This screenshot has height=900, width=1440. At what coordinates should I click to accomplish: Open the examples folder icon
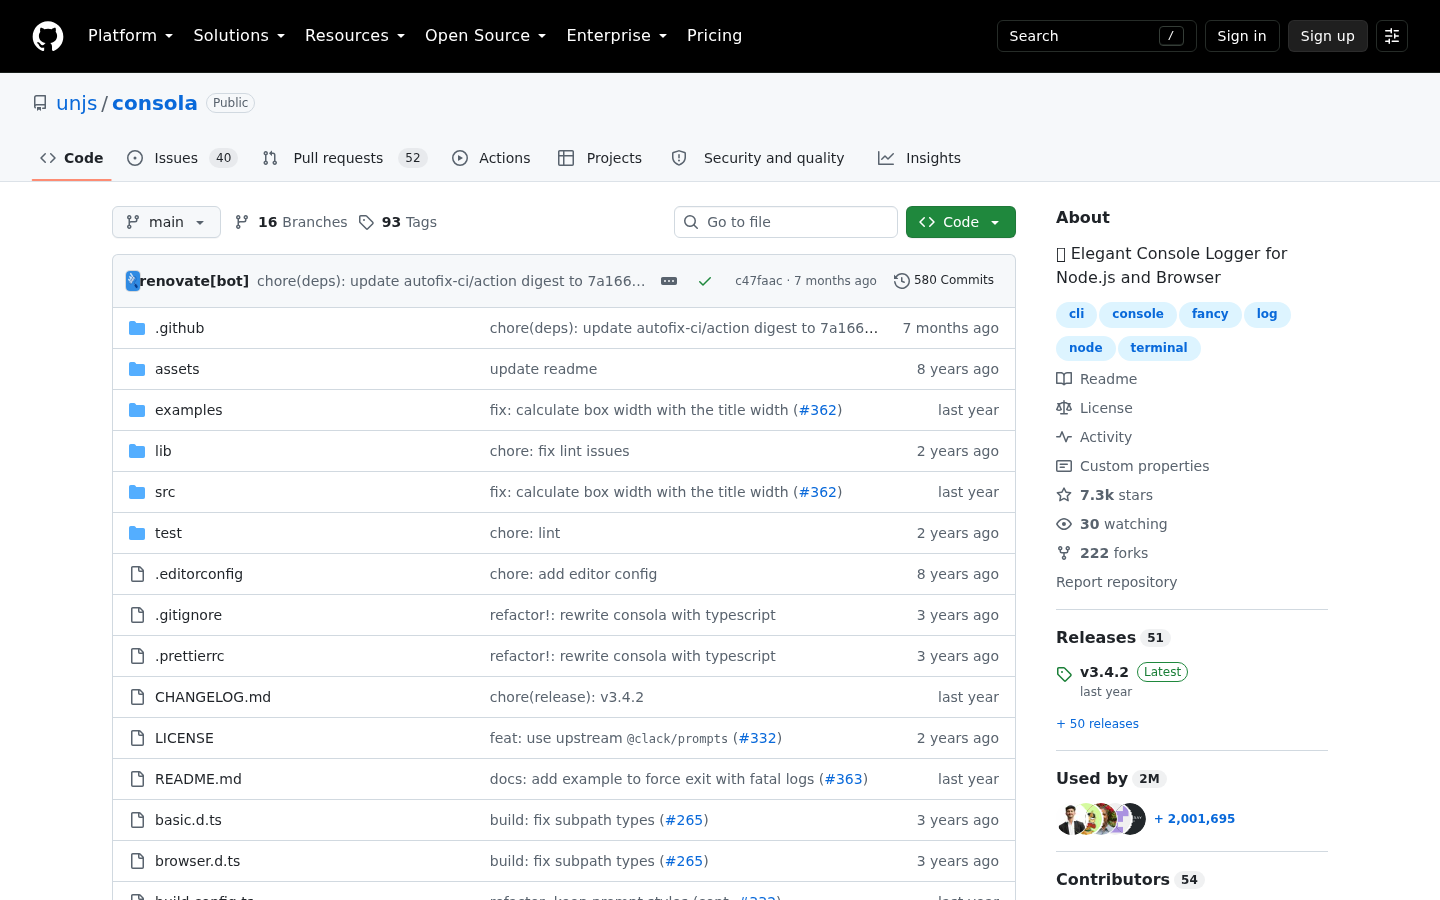(137, 410)
